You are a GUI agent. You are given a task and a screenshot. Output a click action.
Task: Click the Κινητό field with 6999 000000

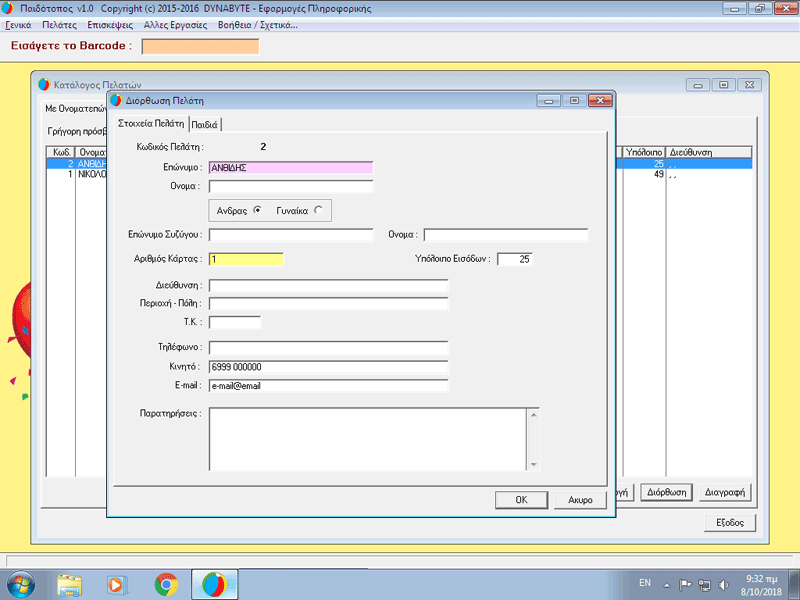[328, 367]
